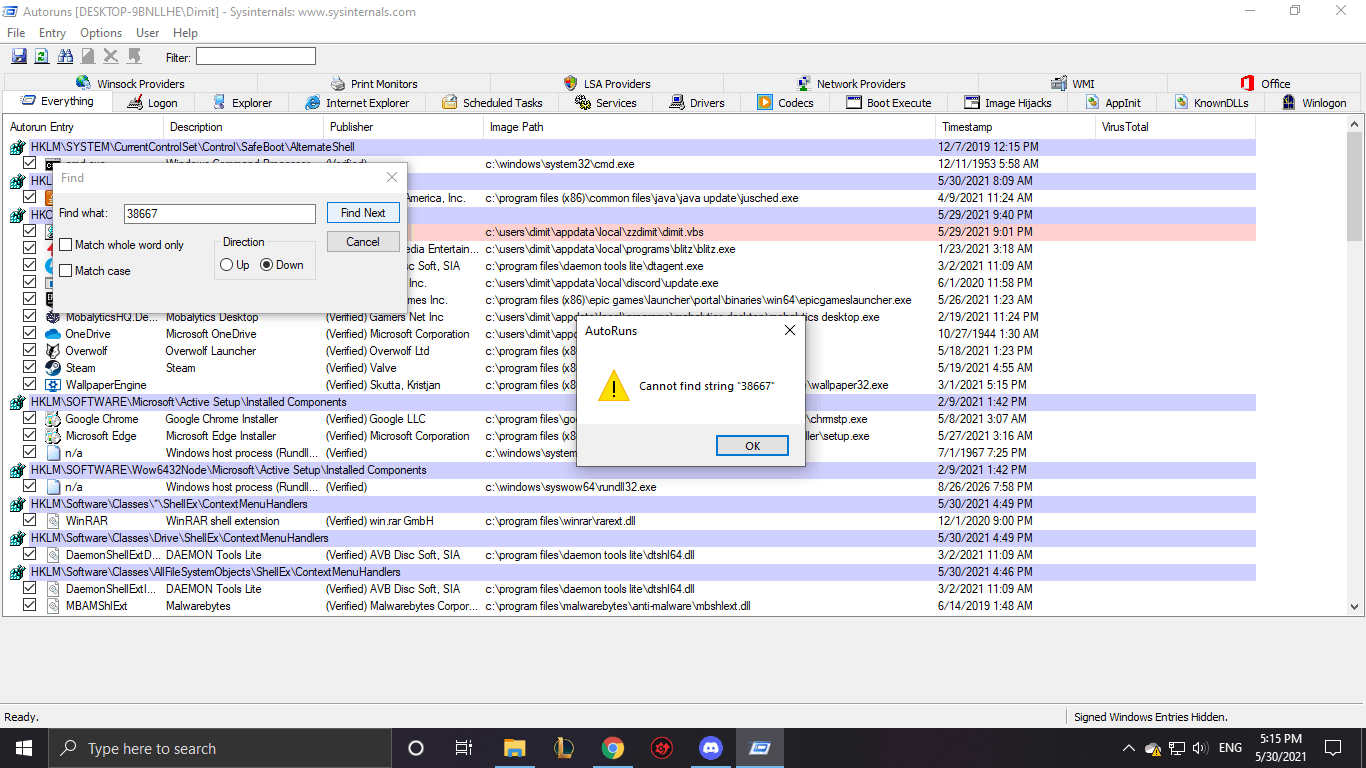
Task: Click the WinRAR entry file icon
Action: click(54, 521)
